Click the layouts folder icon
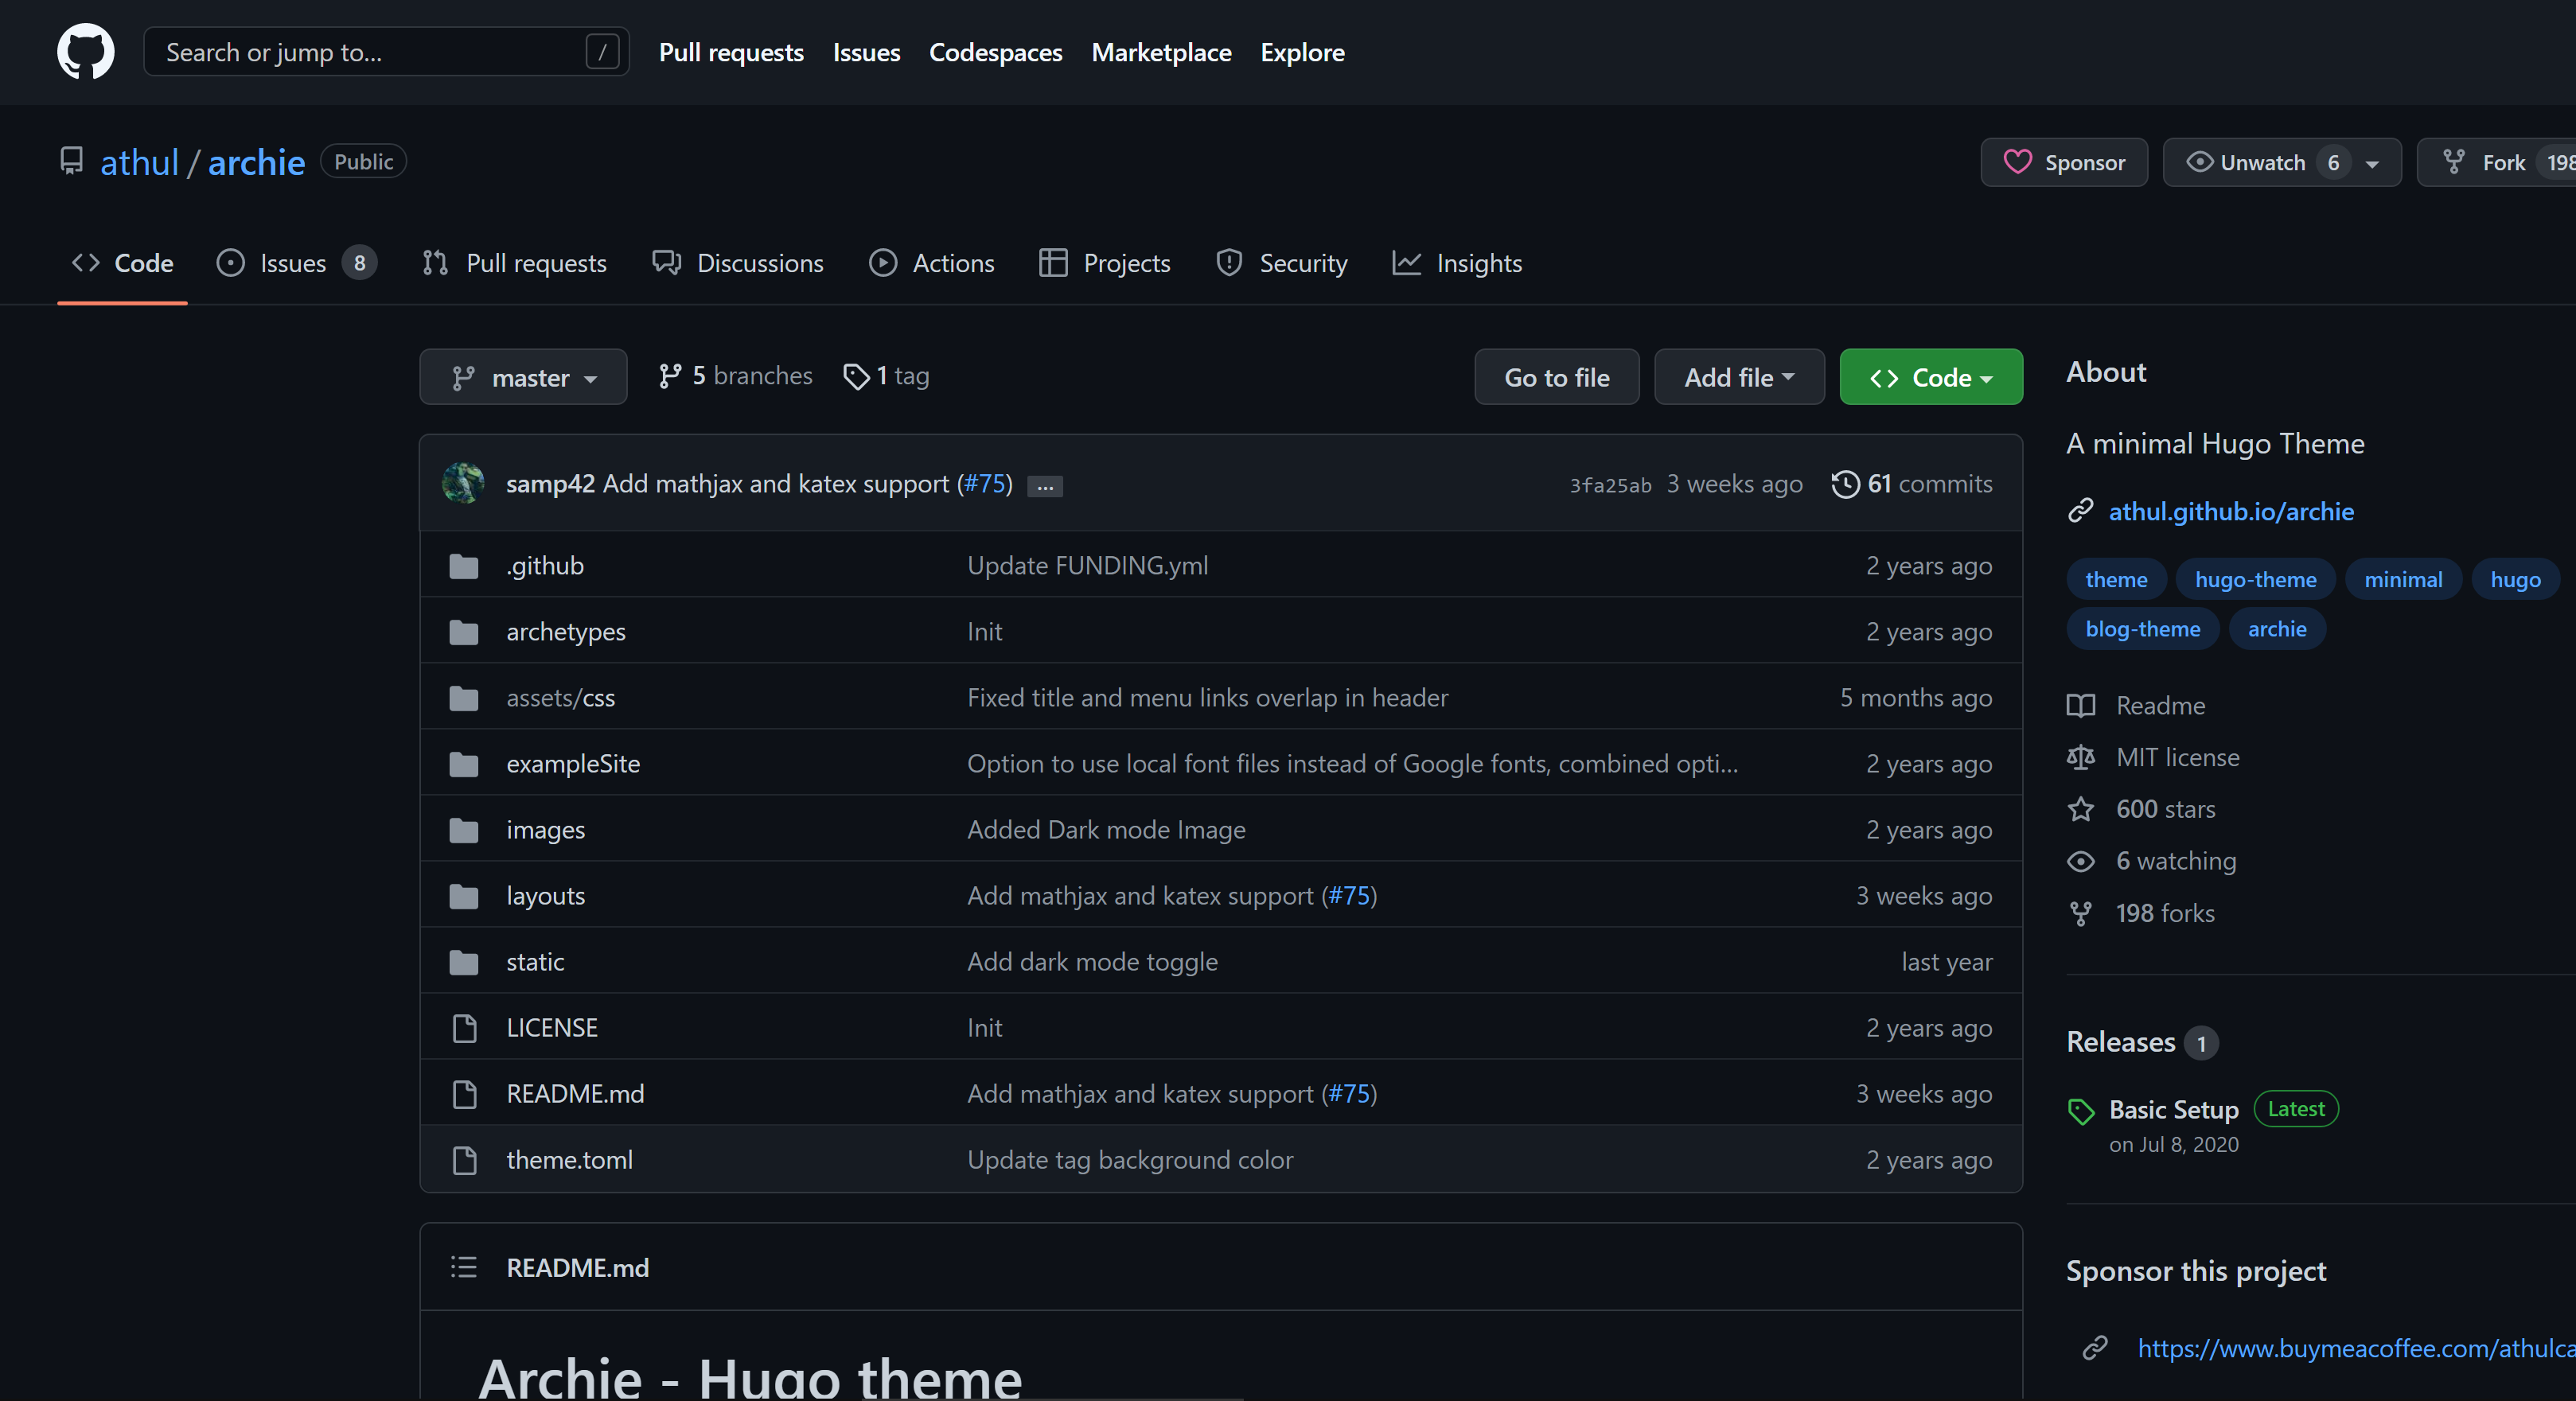 [x=464, y=896]
